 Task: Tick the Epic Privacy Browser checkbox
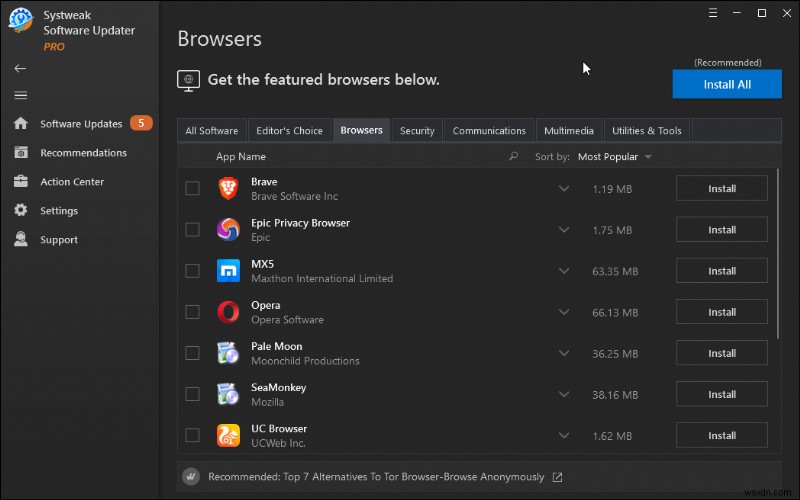tap(192, 230)
